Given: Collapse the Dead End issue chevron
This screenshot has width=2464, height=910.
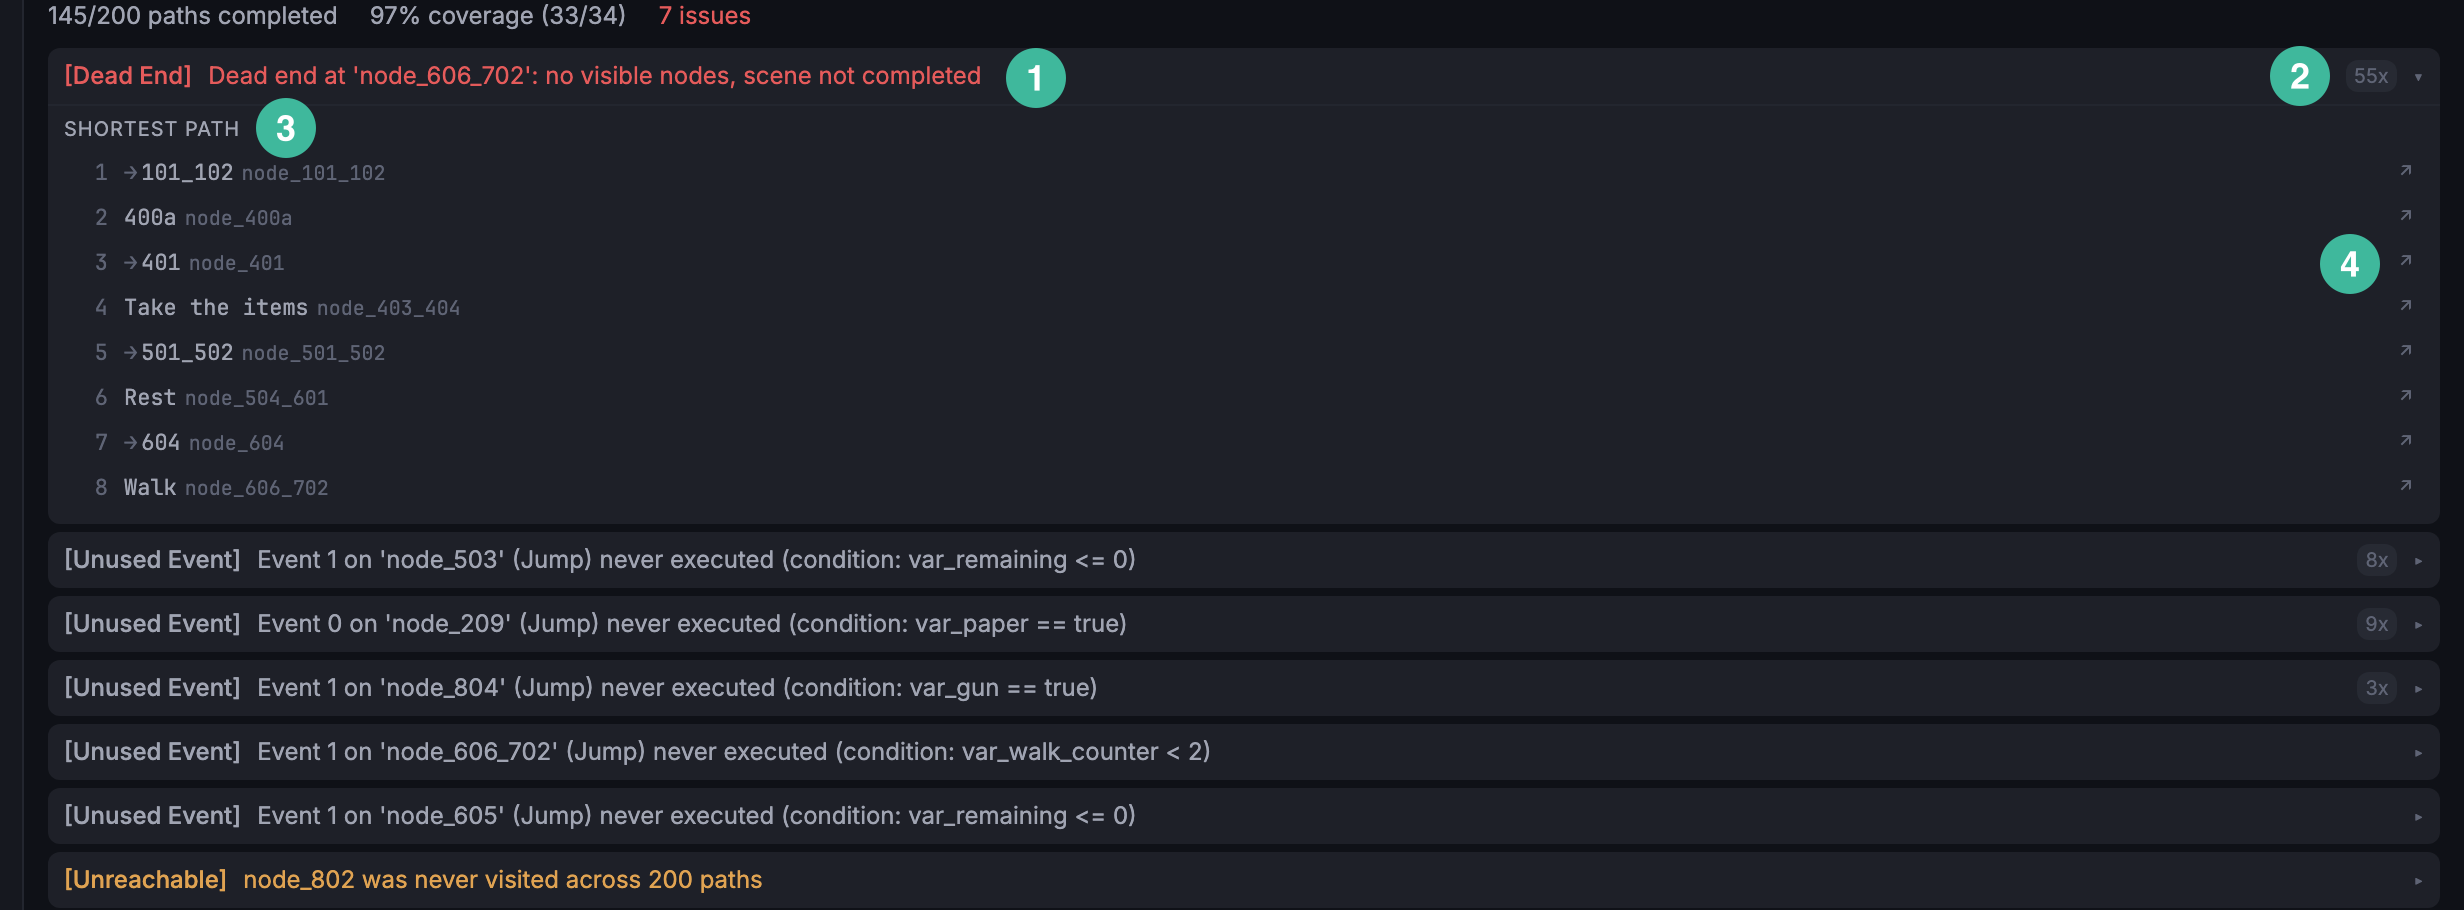Looking at the screenshot, I should [x=2418, y=77].
